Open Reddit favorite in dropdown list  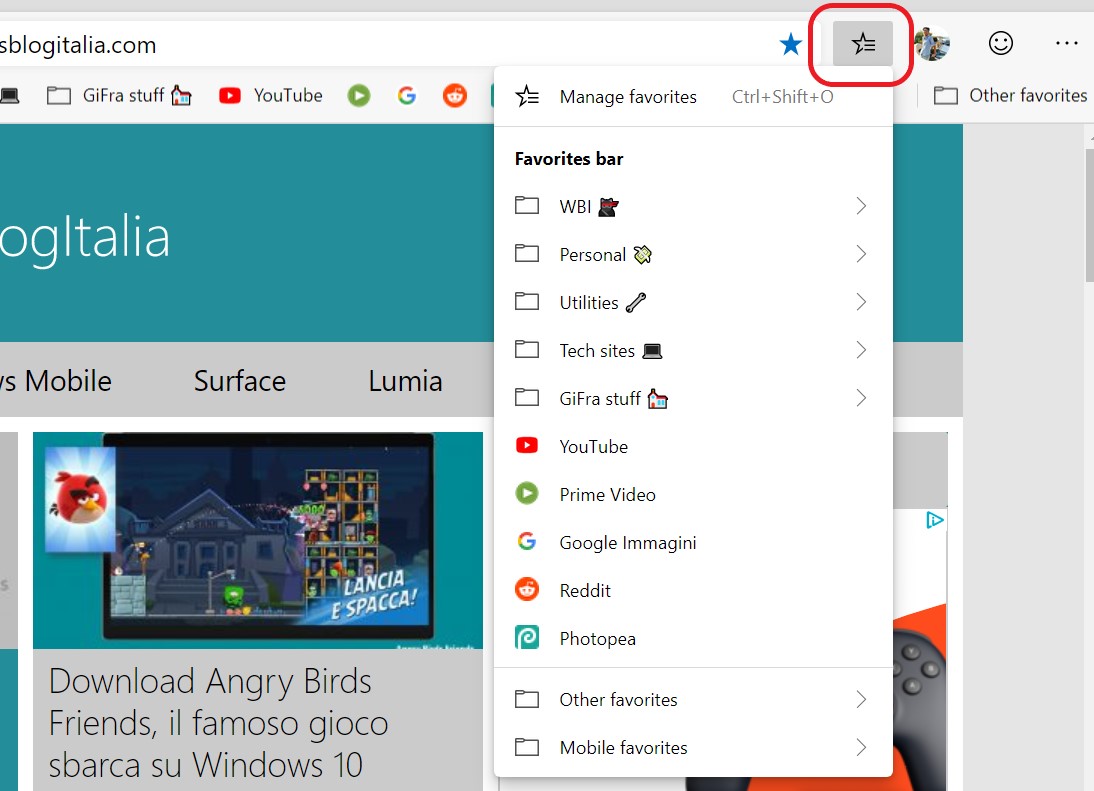[x=694, y=591]
